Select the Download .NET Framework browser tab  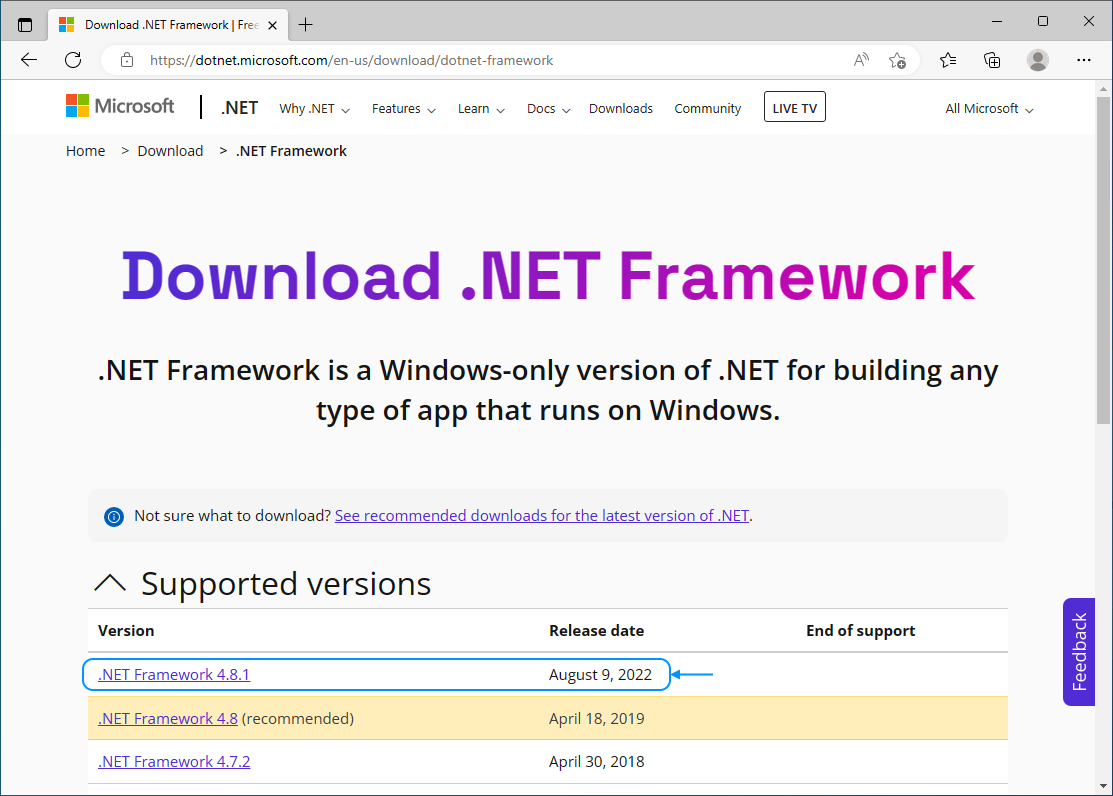[x=168, y=25]
